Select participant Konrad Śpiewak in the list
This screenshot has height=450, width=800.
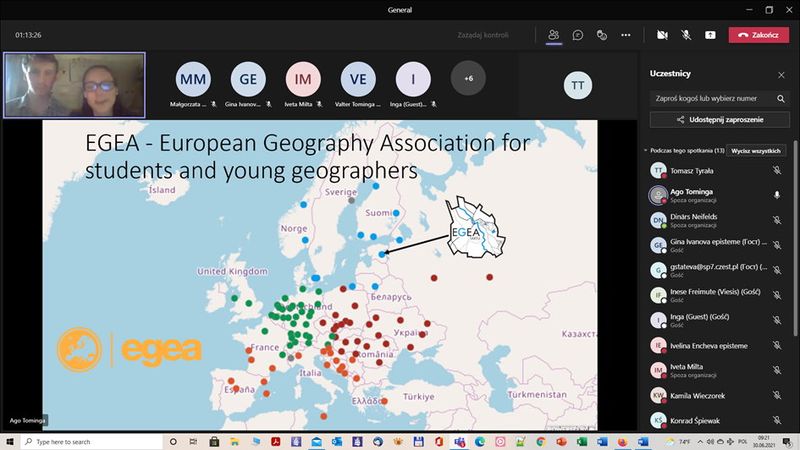click(x=717, y=420)
